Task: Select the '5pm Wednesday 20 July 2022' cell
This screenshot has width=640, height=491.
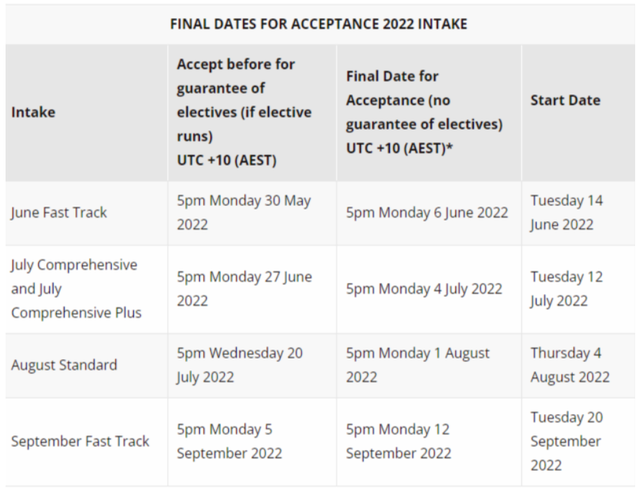Action: click(x=240, y=365)
